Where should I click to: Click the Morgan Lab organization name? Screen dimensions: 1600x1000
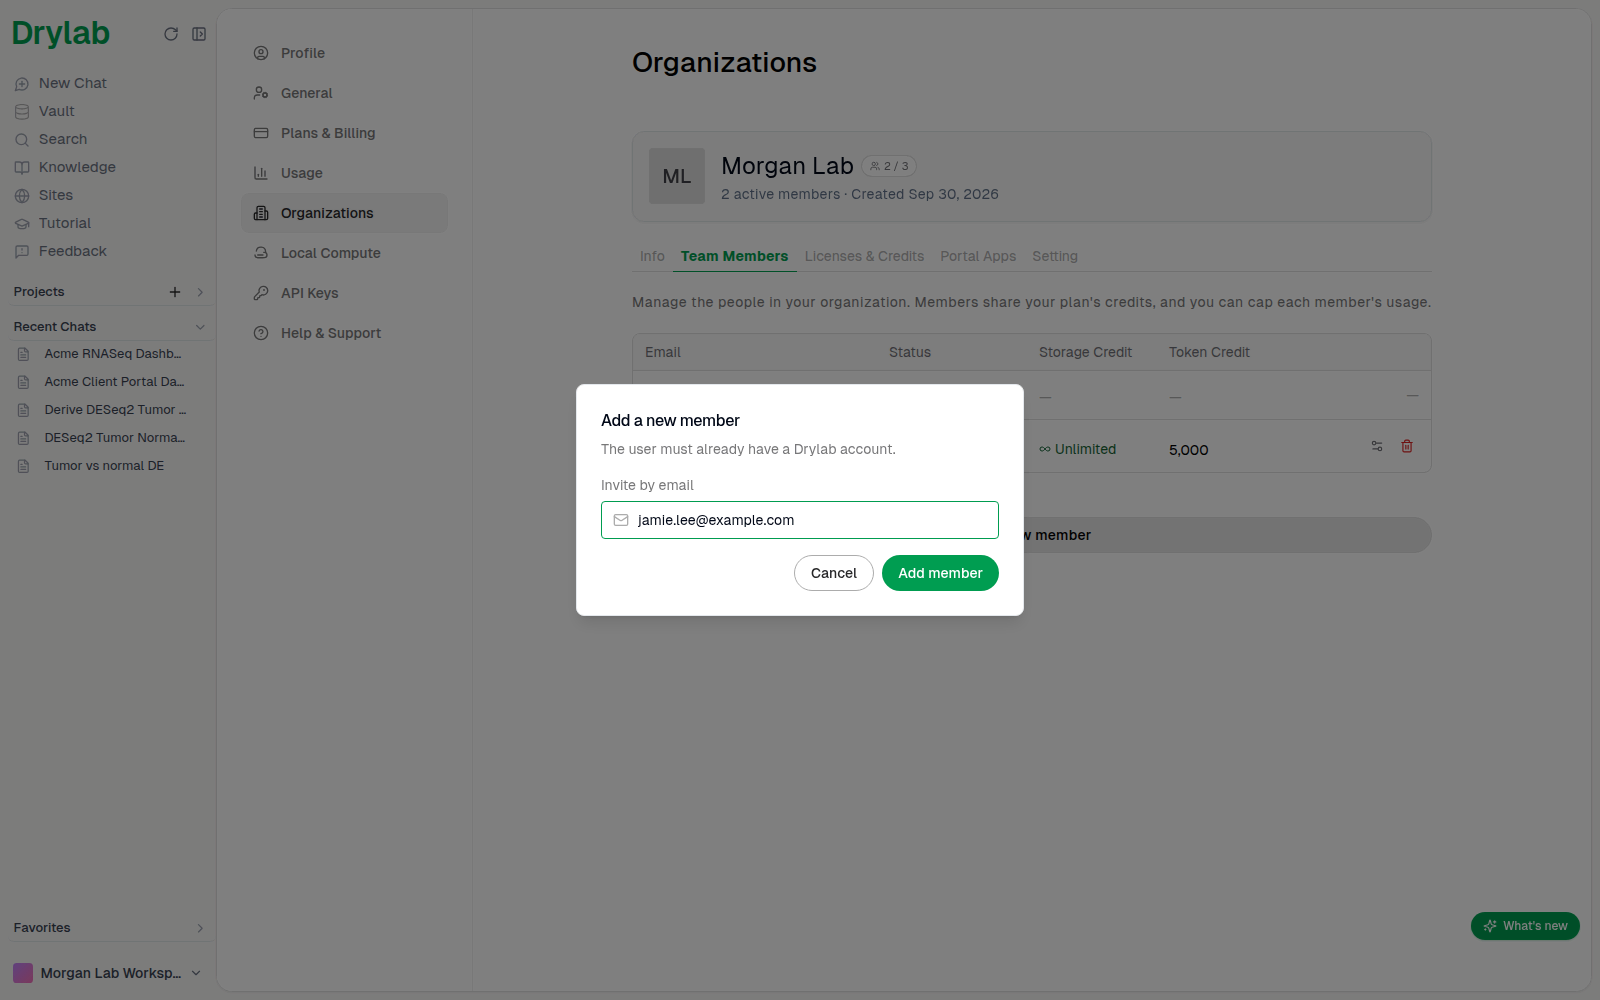point(787,166)
